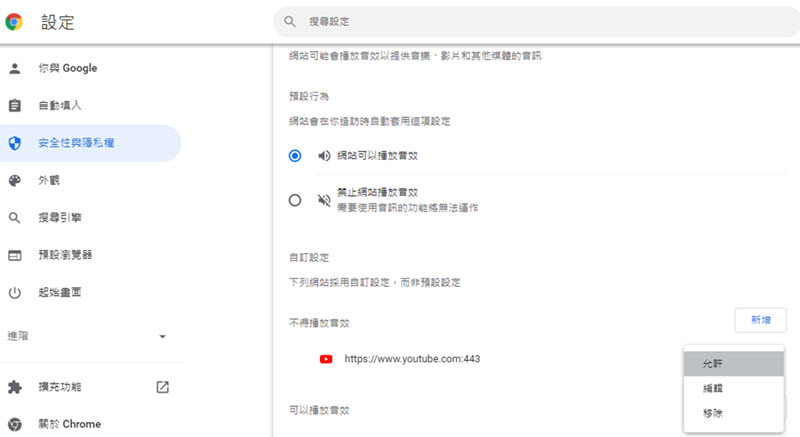The height and width of the screenshot is (437, 800).
Task: Click the Chrome icon for 關於 Chrome
Action: 15,424
